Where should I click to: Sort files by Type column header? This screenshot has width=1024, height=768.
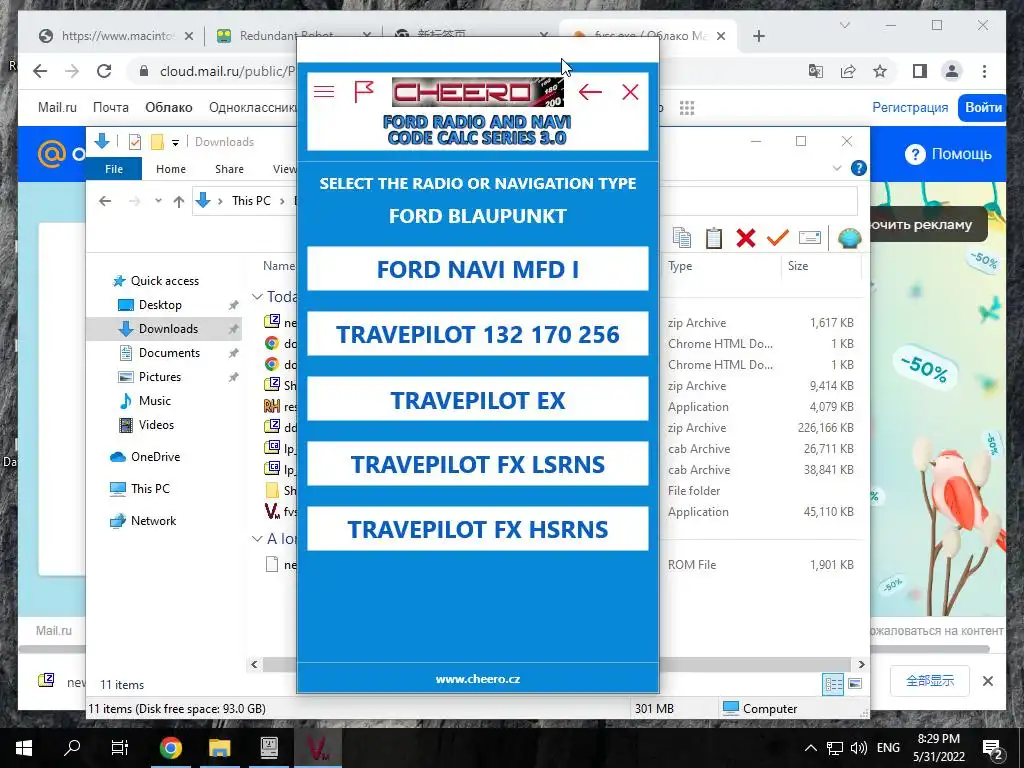point(680,266)
